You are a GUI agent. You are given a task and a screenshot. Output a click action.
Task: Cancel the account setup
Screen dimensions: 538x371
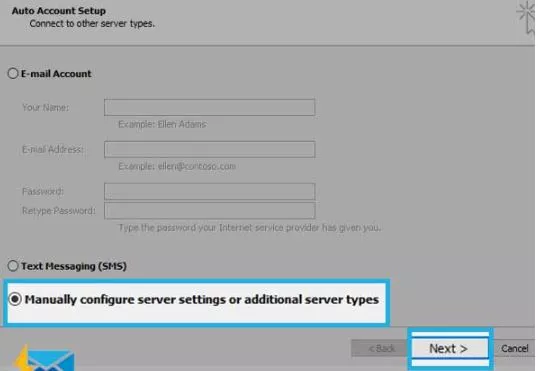tap(514, 349)
